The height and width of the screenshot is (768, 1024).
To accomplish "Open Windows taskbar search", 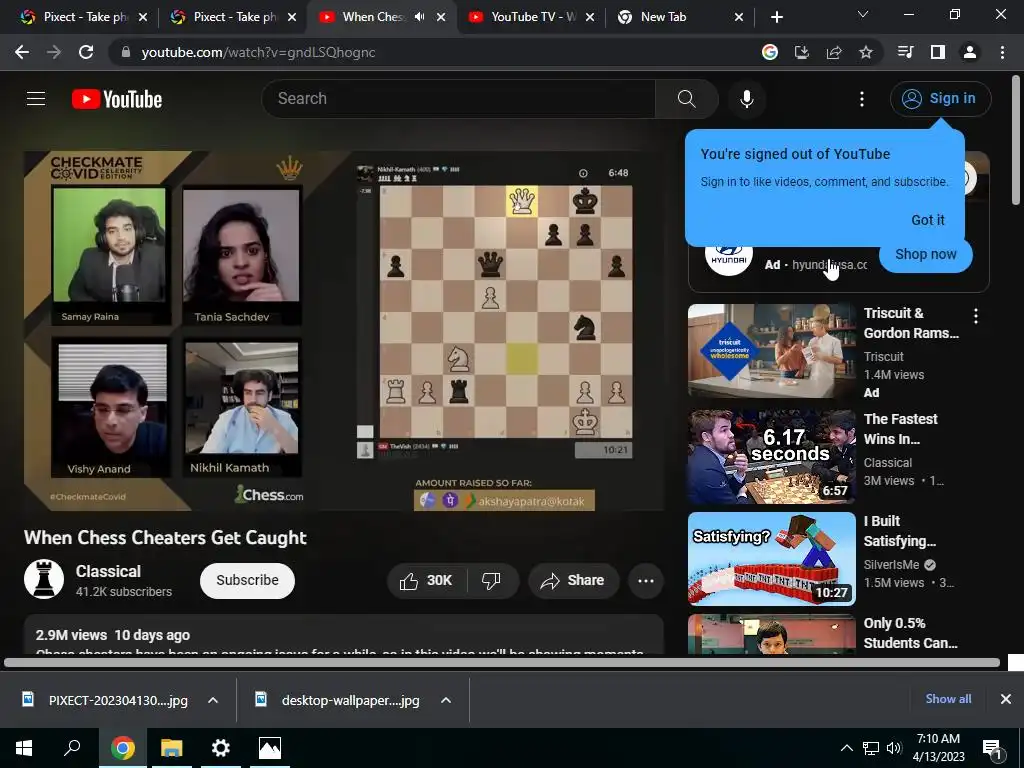I will [72, 748].
